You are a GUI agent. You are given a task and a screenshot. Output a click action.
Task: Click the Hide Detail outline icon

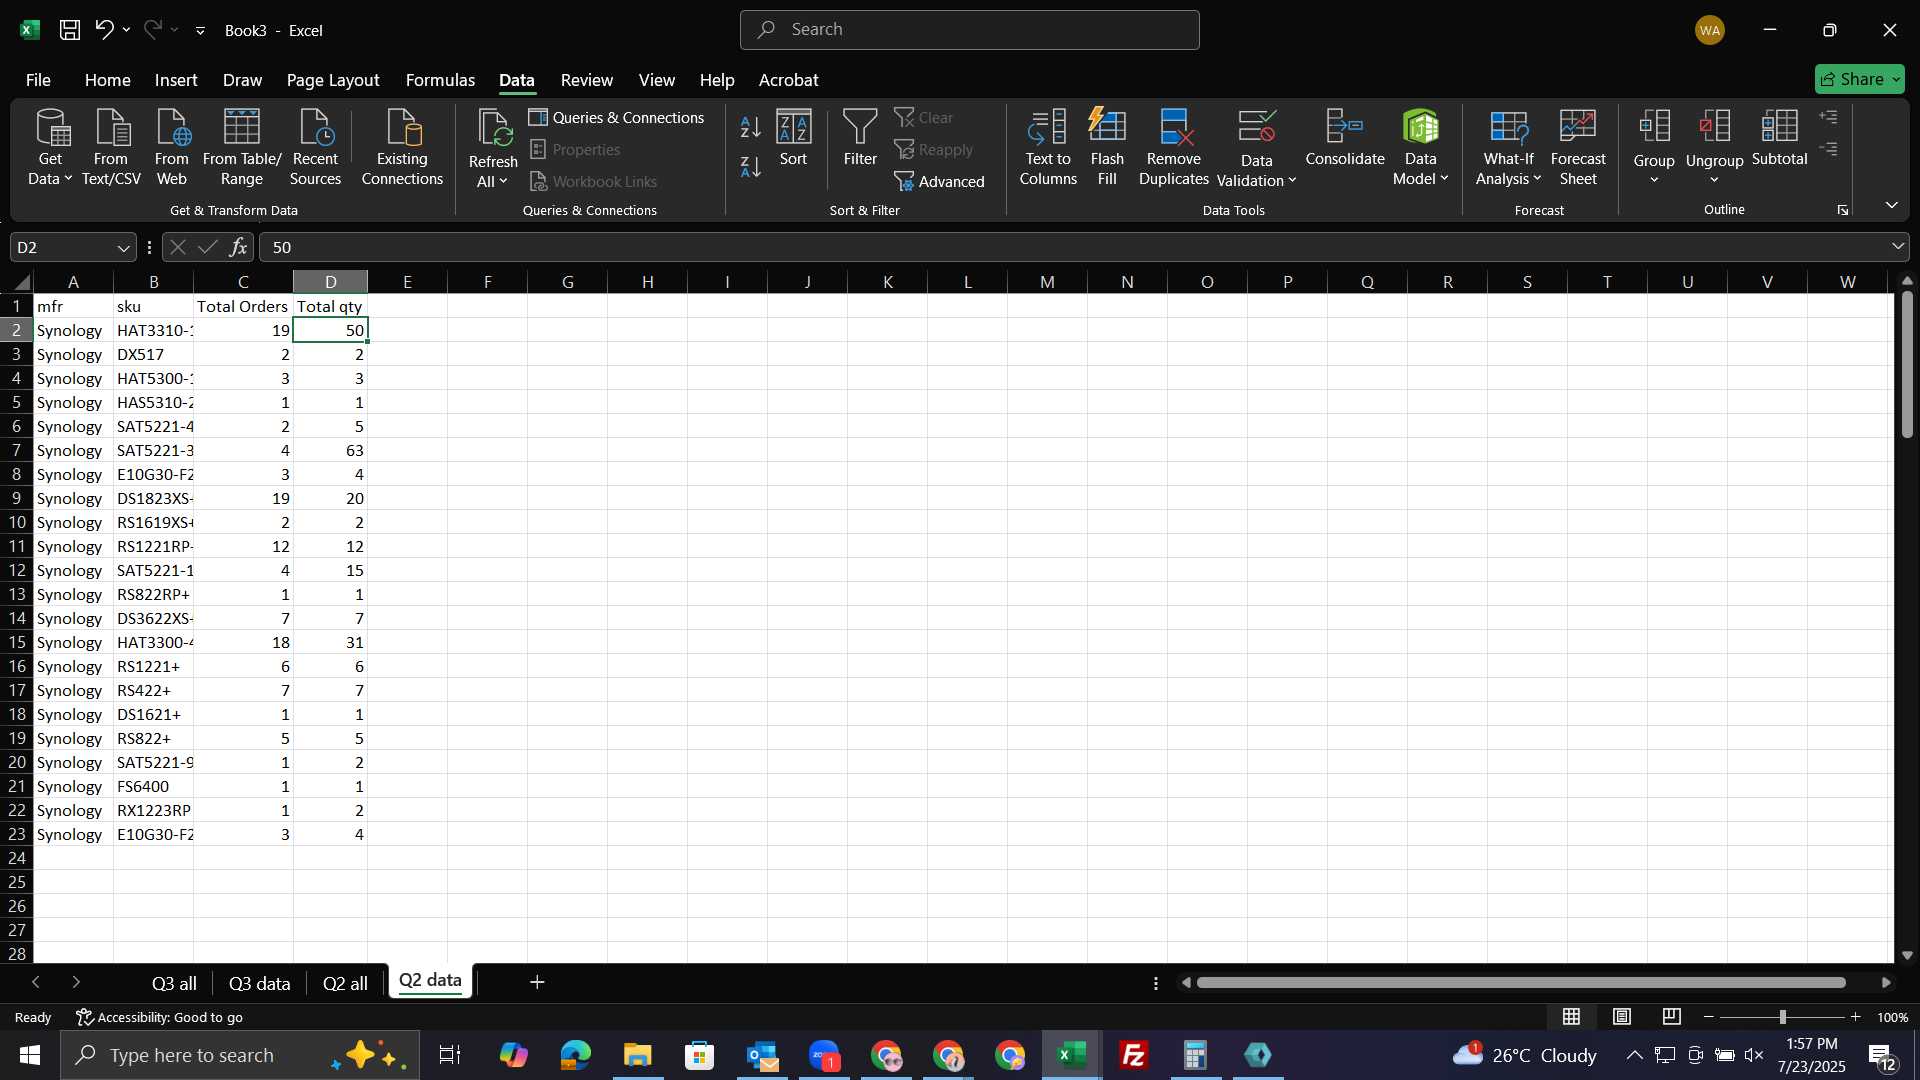point(1829,149)
